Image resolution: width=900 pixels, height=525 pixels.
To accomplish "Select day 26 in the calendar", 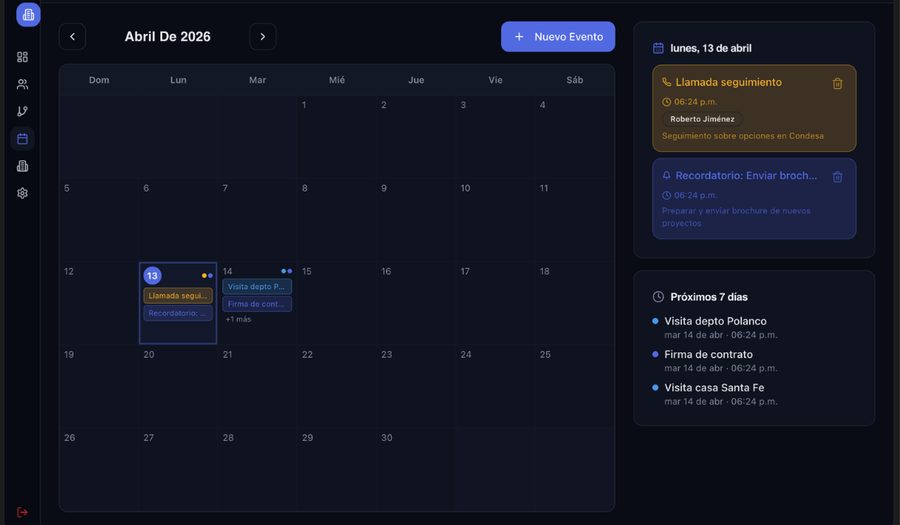I will (99, 469).
